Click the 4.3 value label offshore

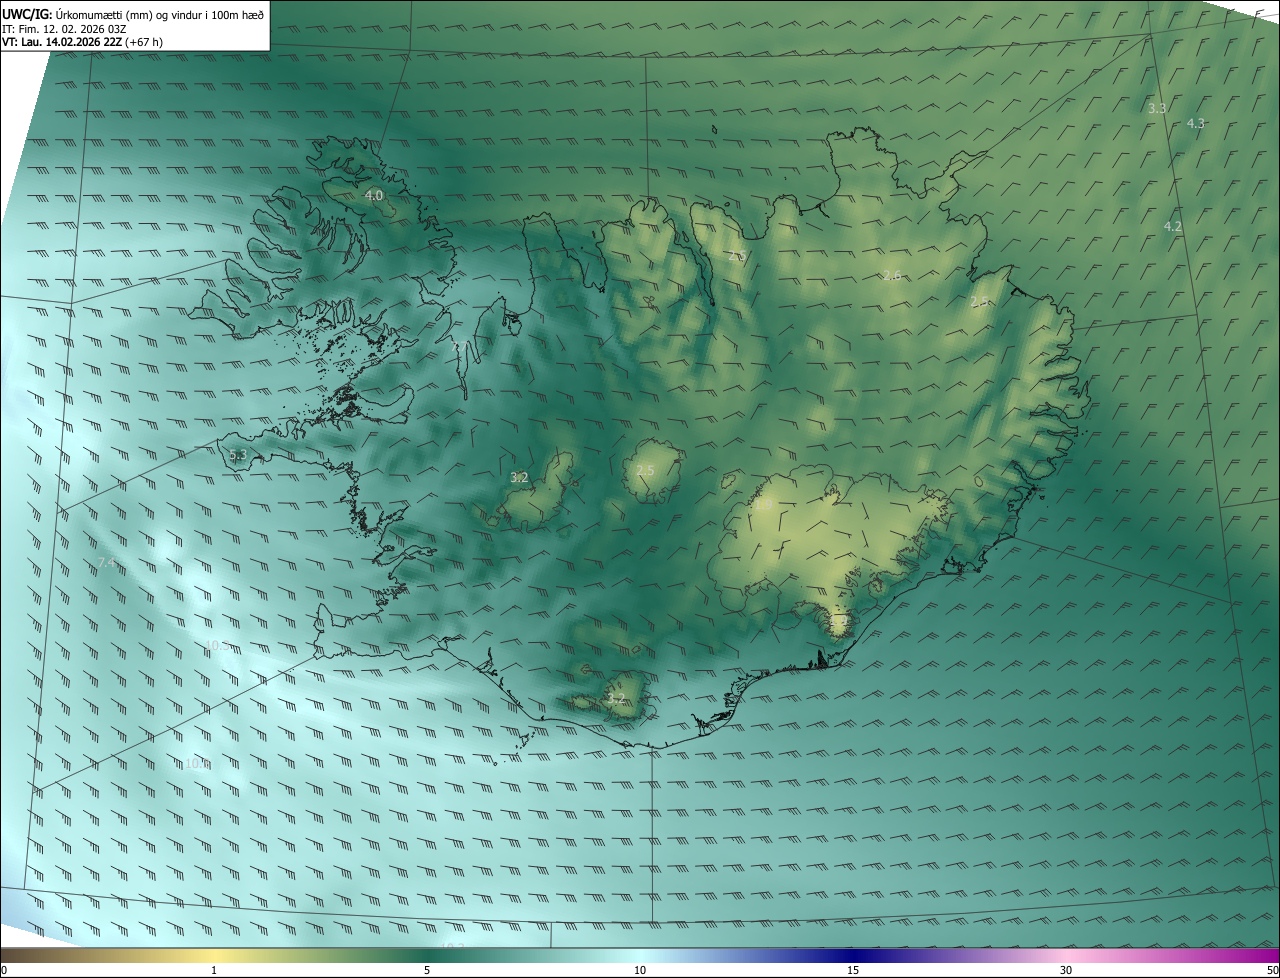tap(1195, 124)
